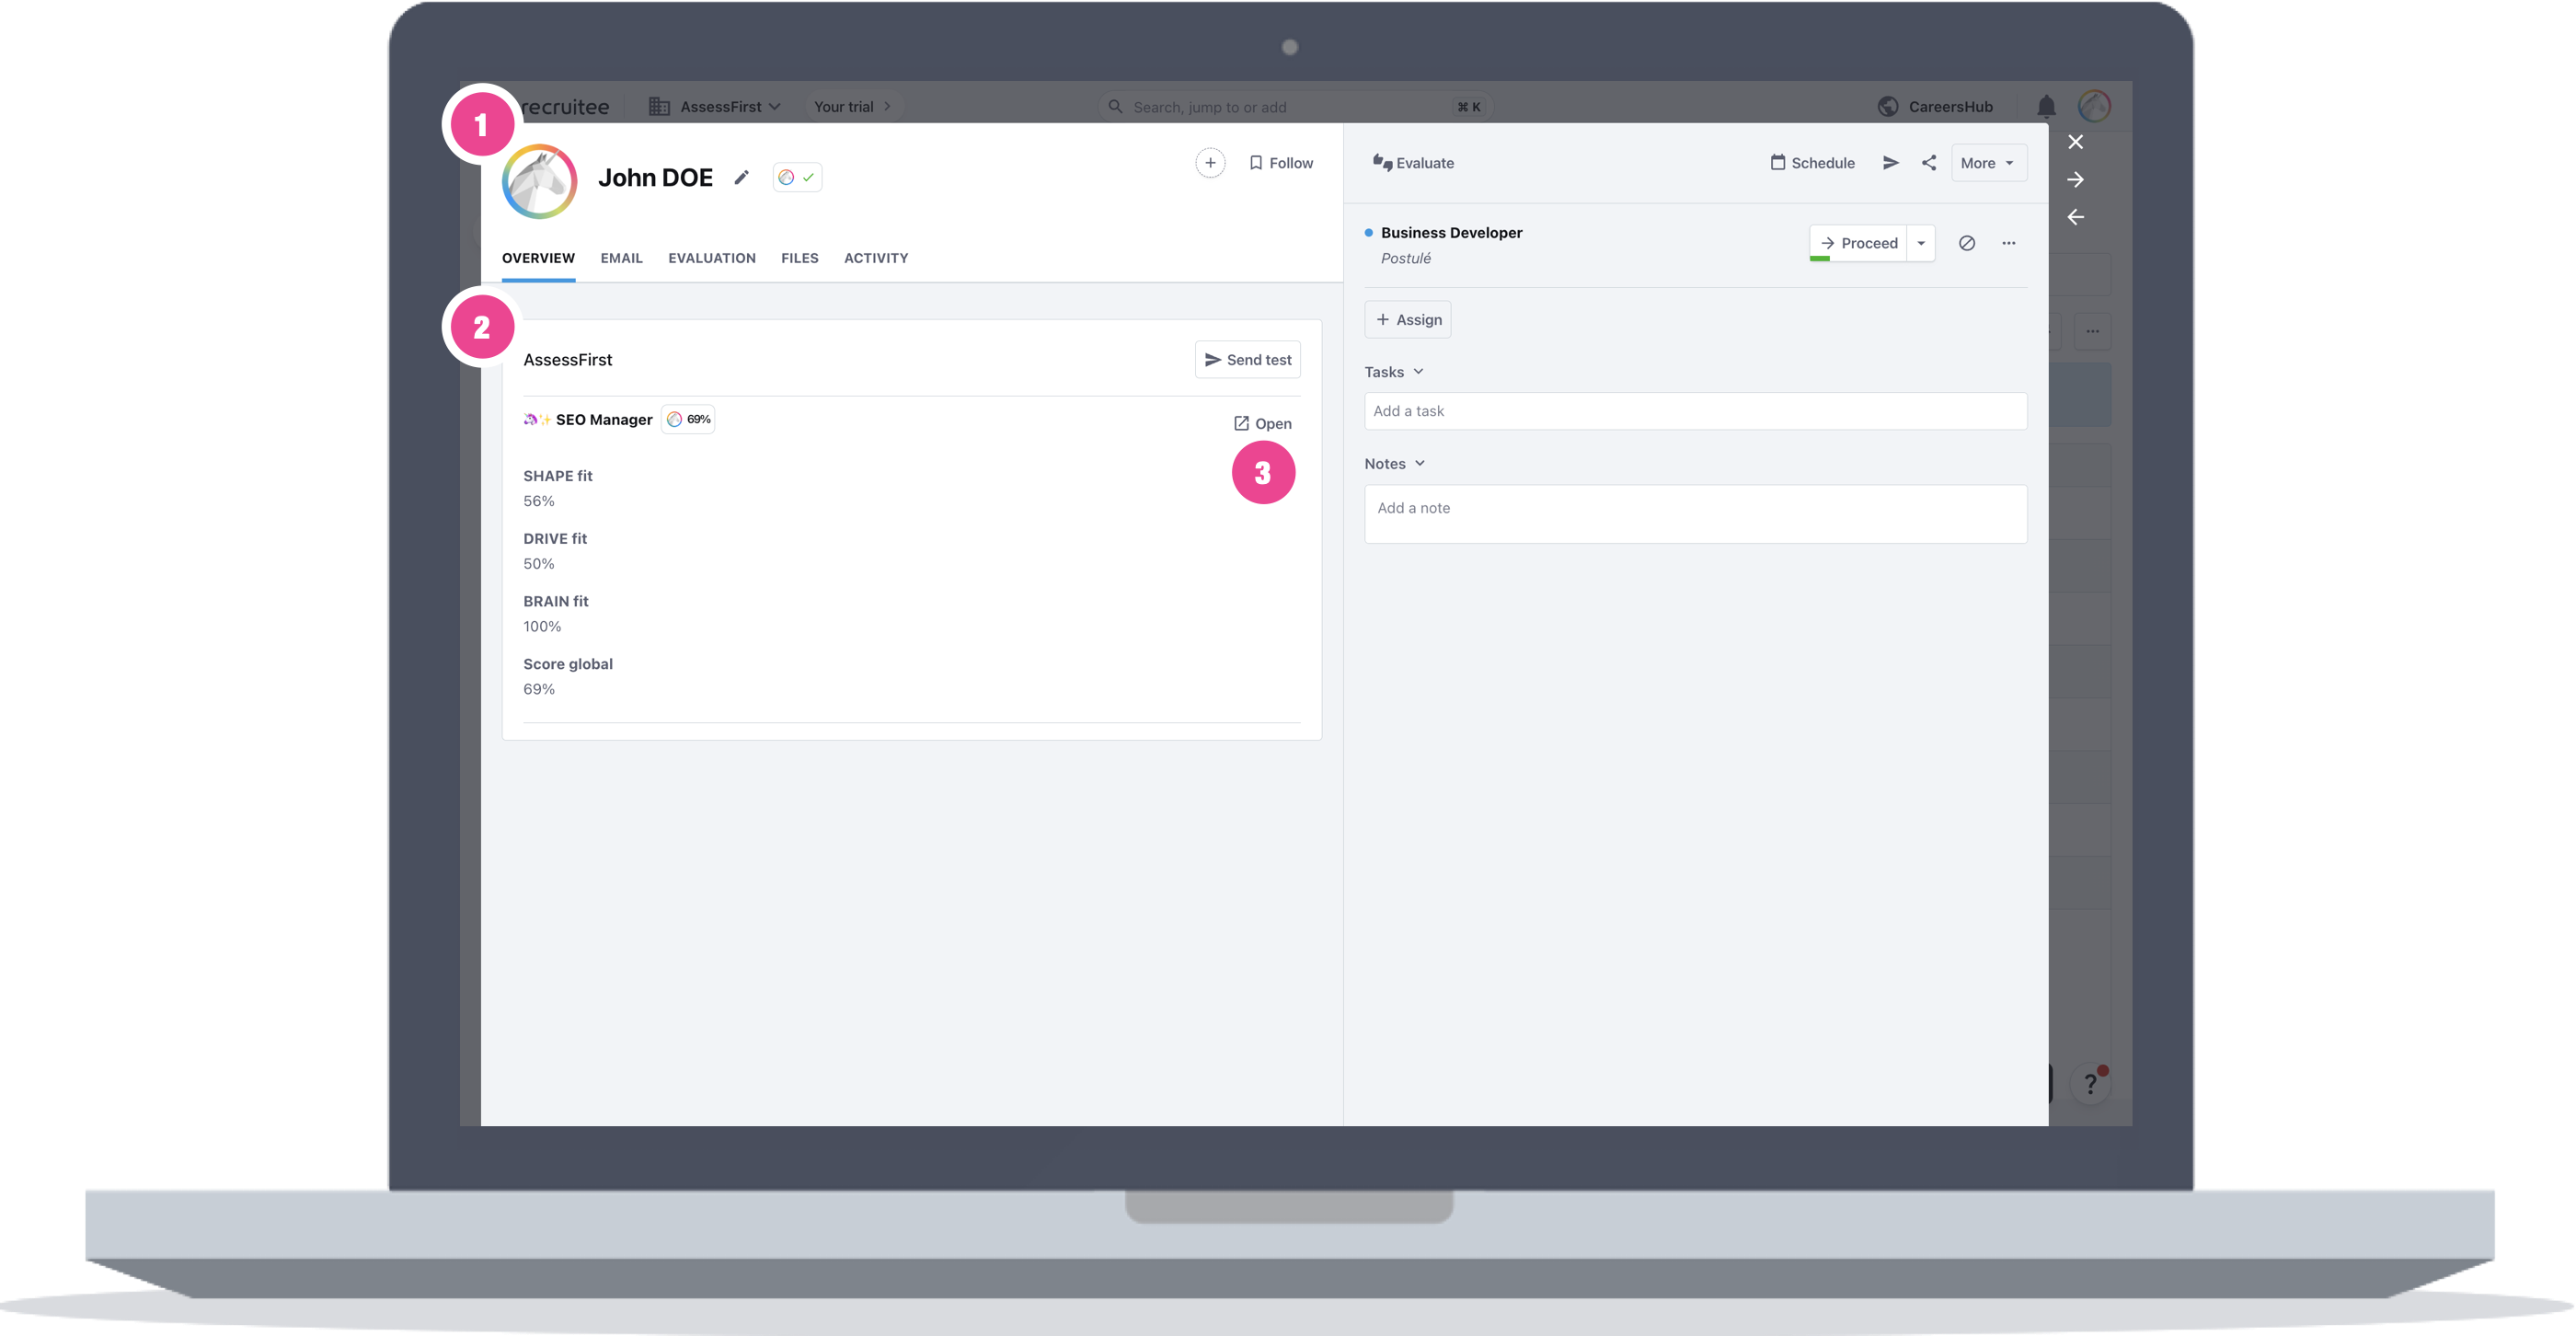Click the circular plus icon beside Follow

pyautogui.click(x=1210, y=163)
